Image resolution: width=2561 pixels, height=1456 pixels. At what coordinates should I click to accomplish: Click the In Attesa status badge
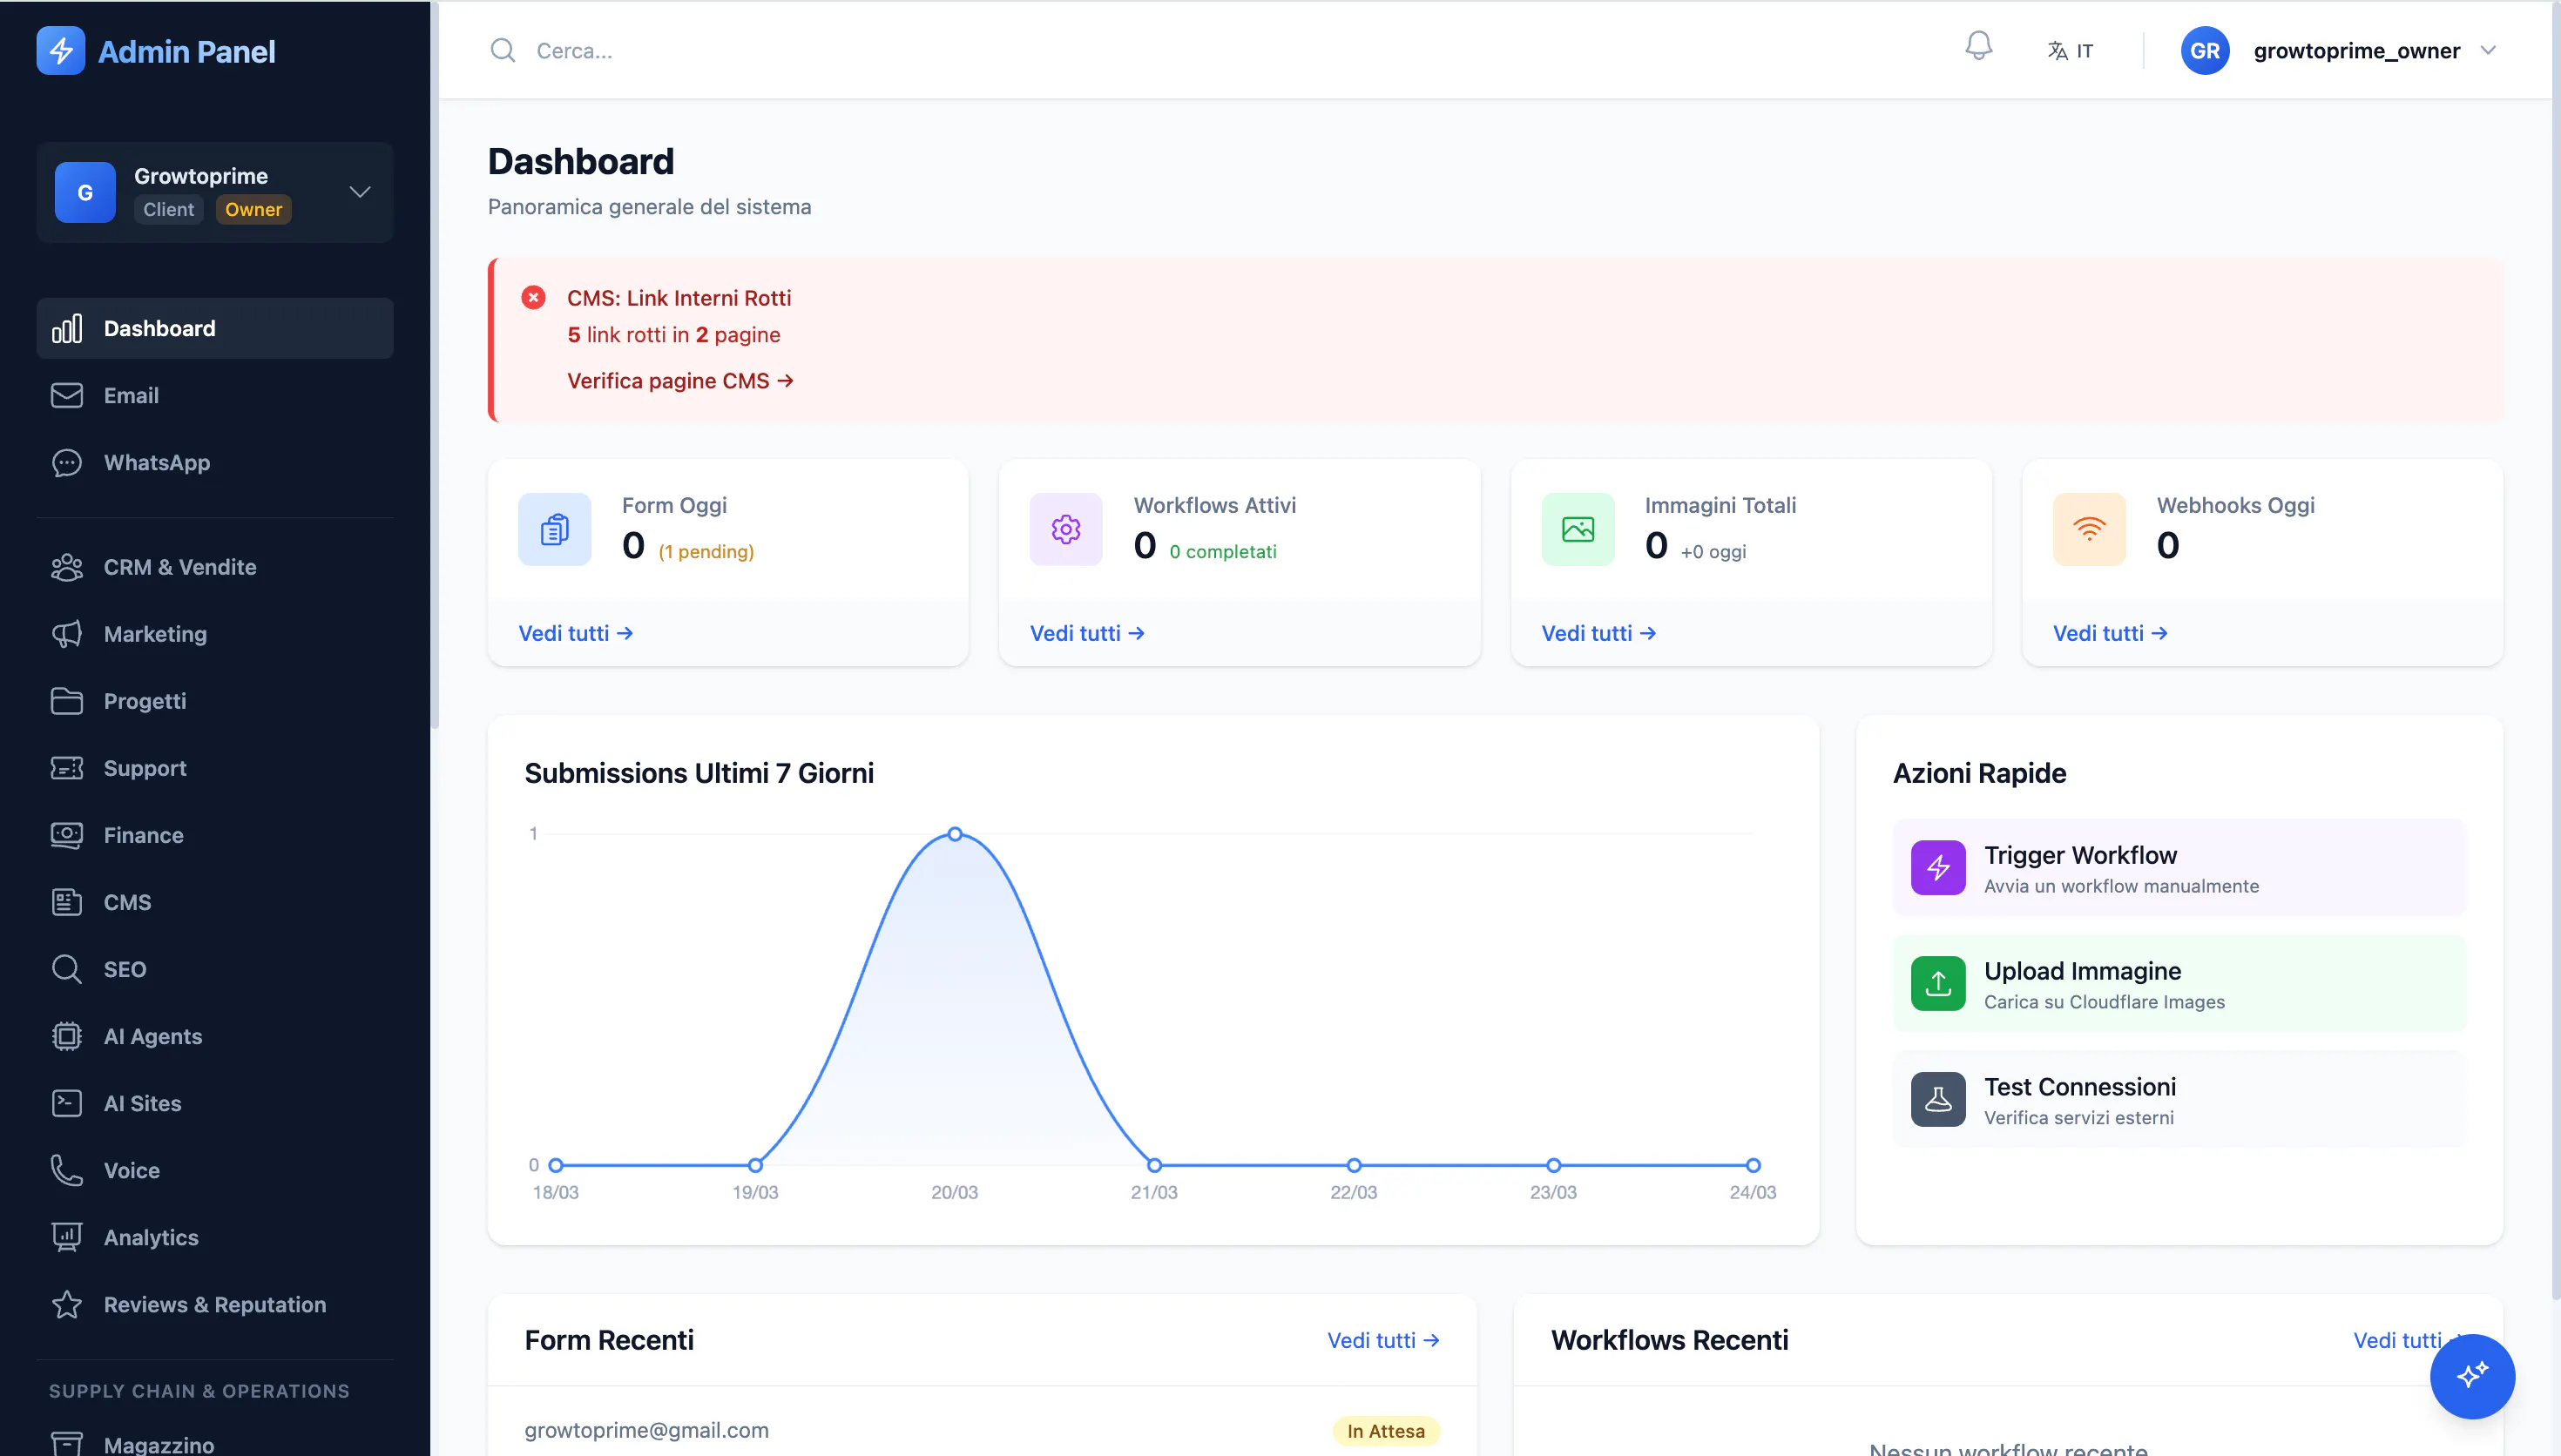tap(1385, 1431)
